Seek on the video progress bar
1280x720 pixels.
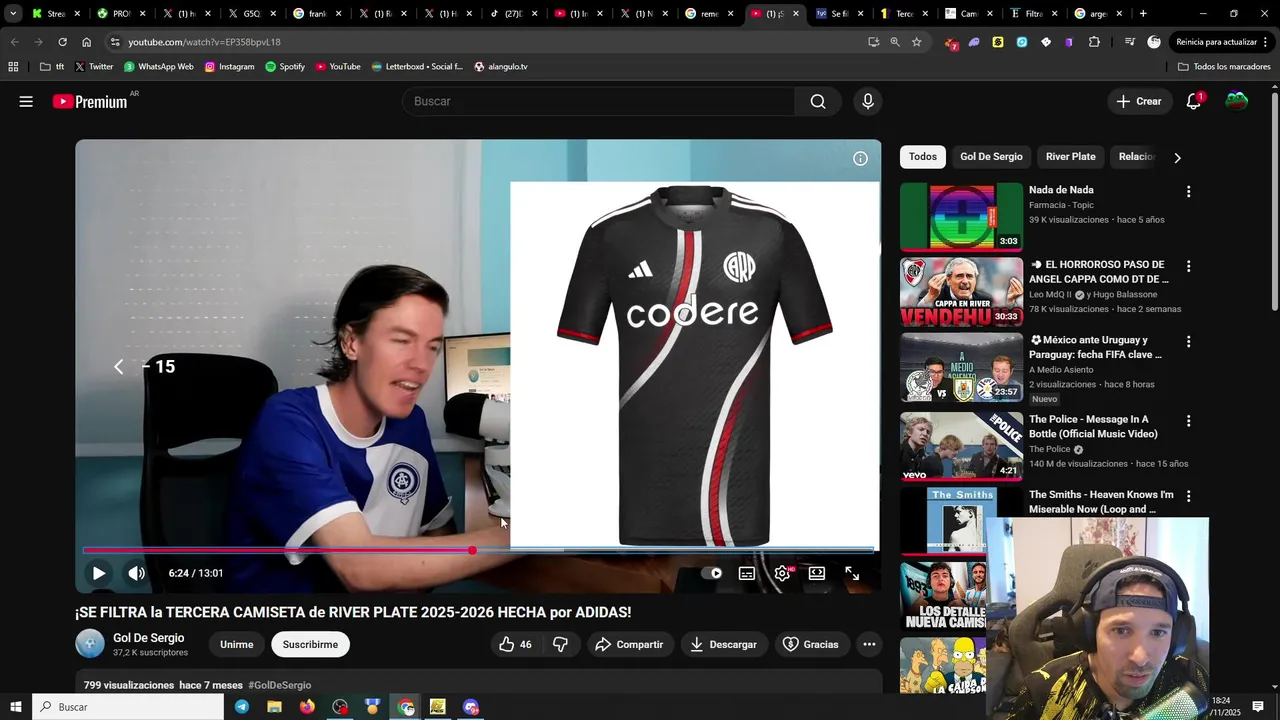(x=478, y=550)
